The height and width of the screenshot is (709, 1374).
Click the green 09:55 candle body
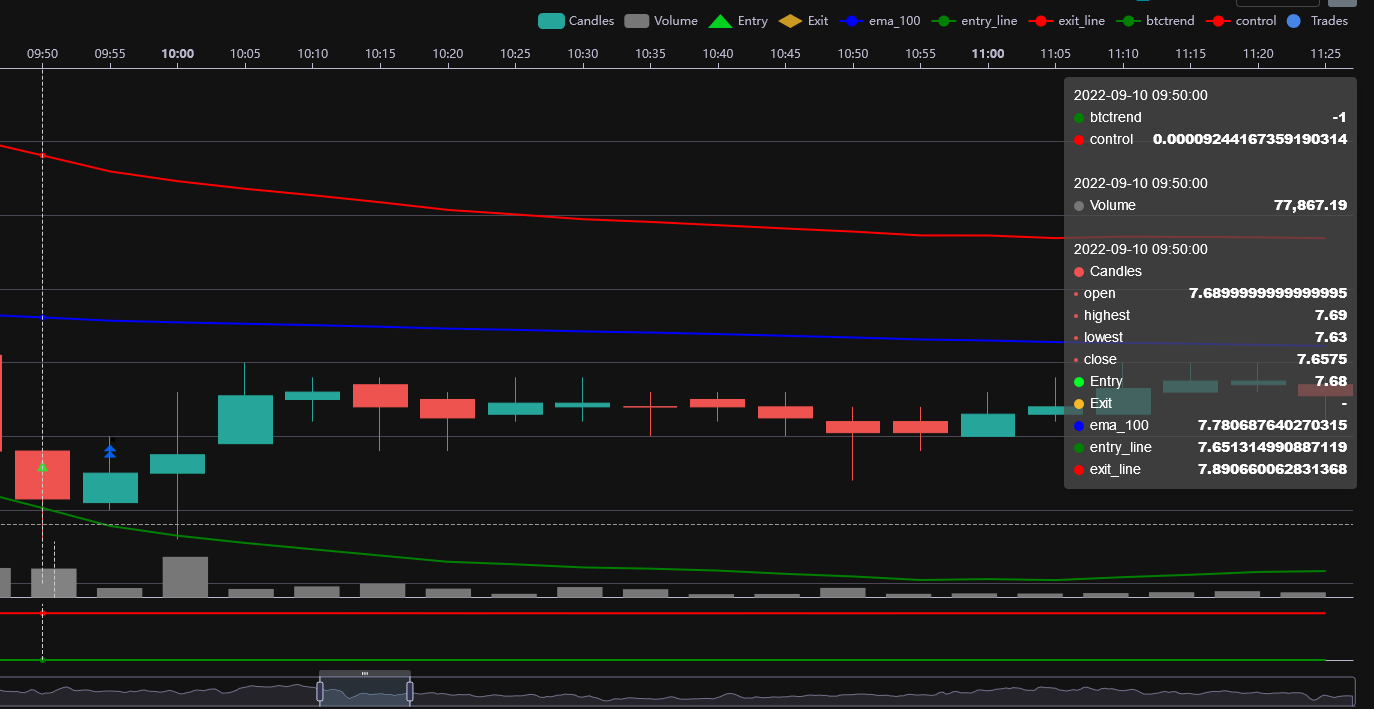110,488
